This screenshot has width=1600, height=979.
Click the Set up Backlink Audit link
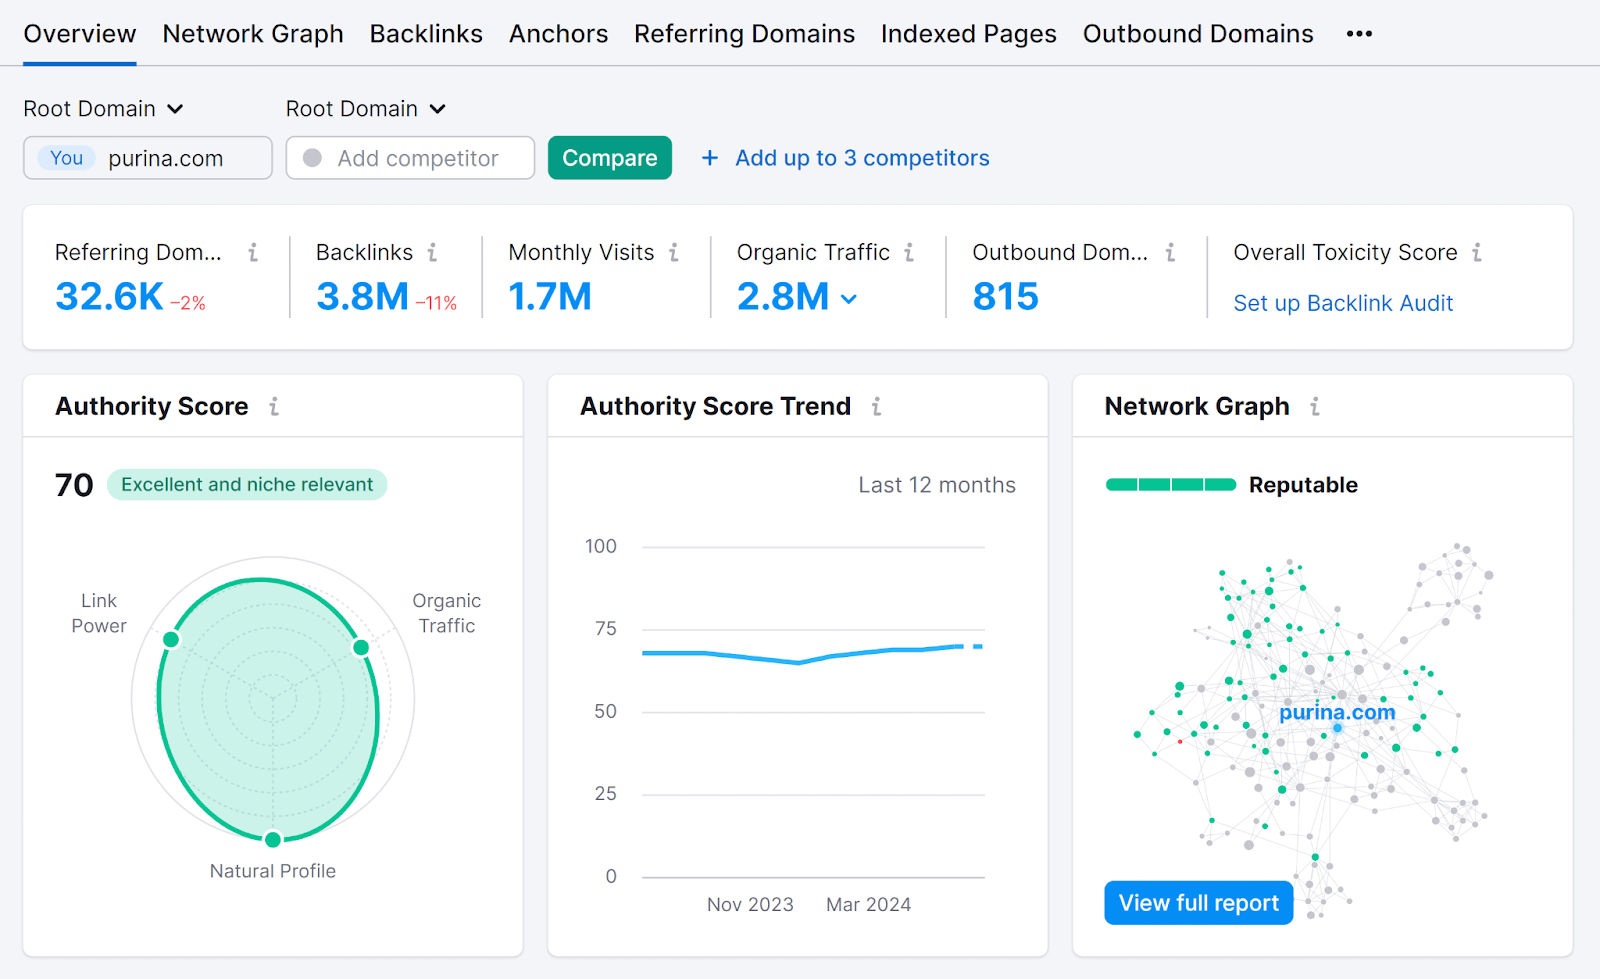point(1342,303)
